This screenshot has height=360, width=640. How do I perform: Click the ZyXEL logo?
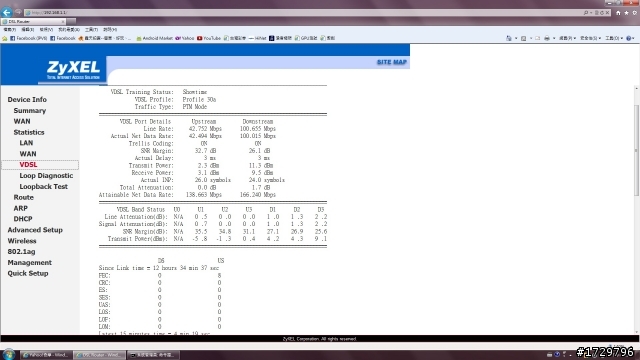click(x=73, y=70)
